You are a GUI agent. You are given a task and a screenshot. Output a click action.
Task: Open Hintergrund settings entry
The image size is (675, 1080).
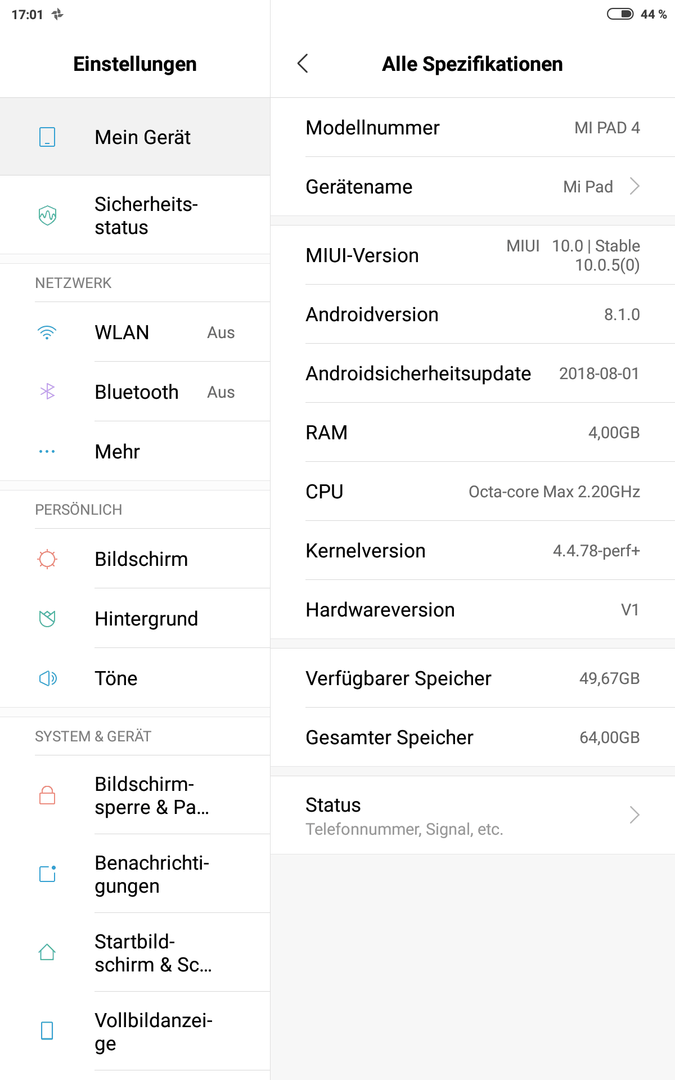tap(135, 619)
